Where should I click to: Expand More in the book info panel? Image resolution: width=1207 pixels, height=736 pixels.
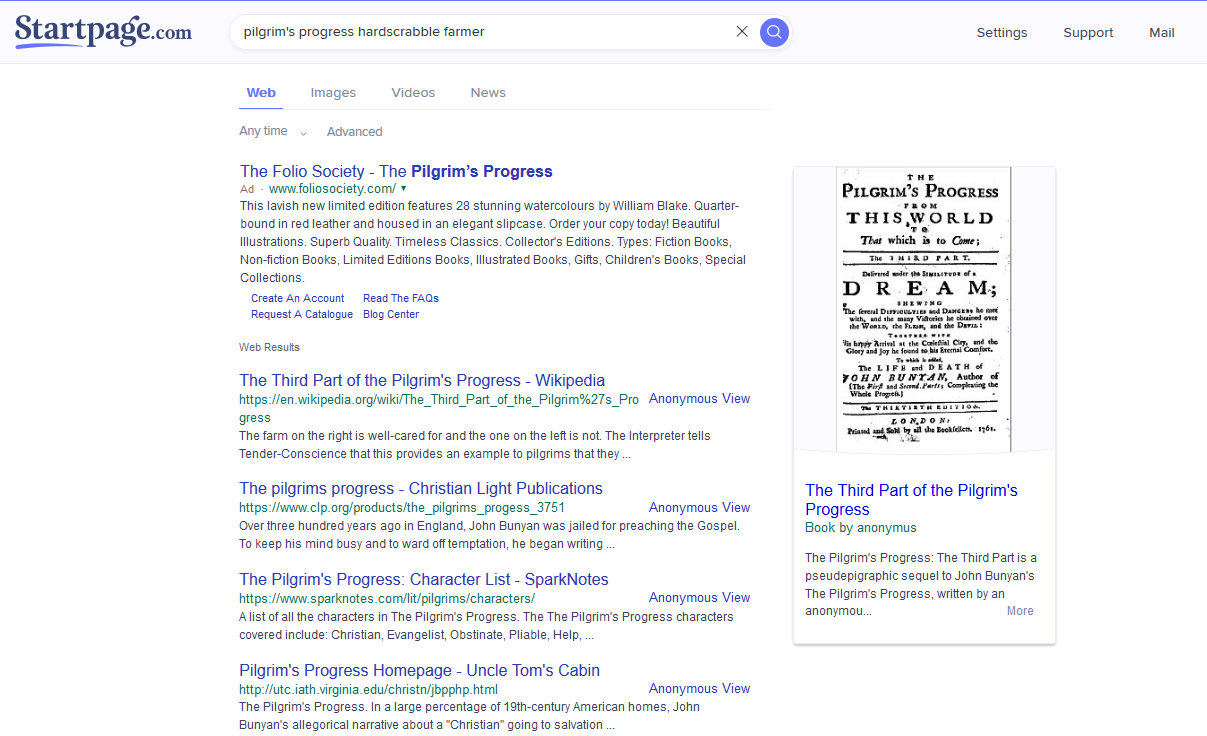click(1020, 611)
